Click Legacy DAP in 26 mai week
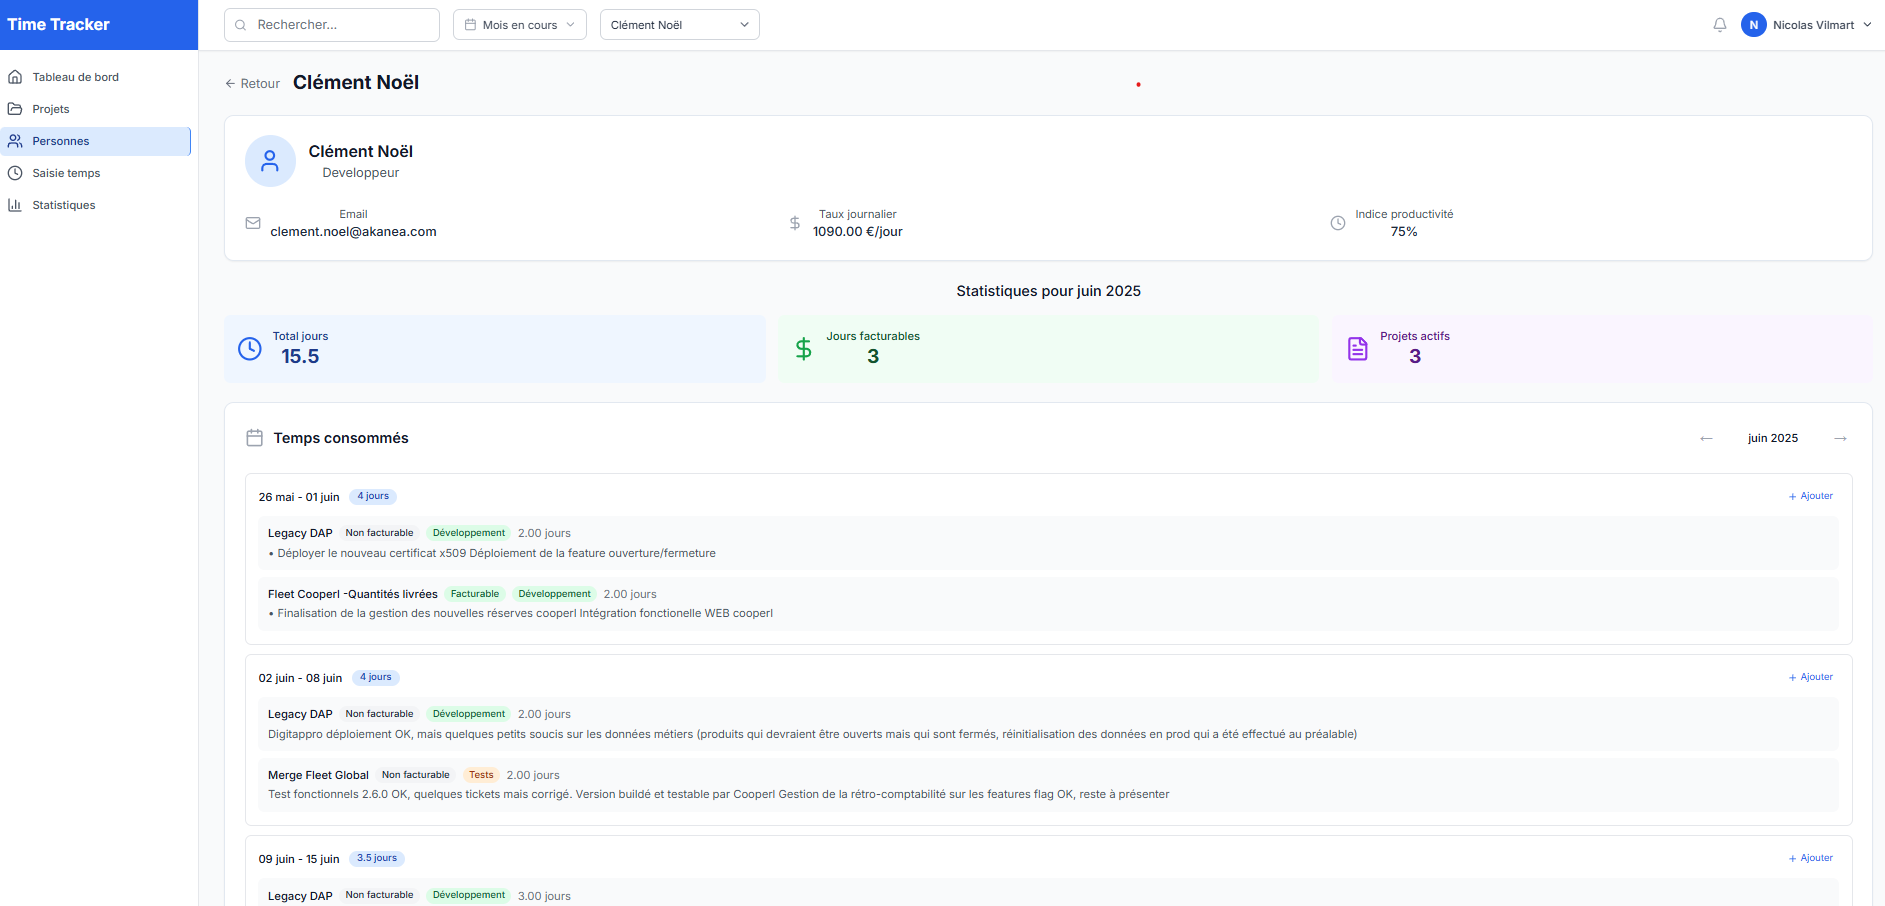This screenshot has width=1885, height=906. pyautogui.click(x=300, y=533)
